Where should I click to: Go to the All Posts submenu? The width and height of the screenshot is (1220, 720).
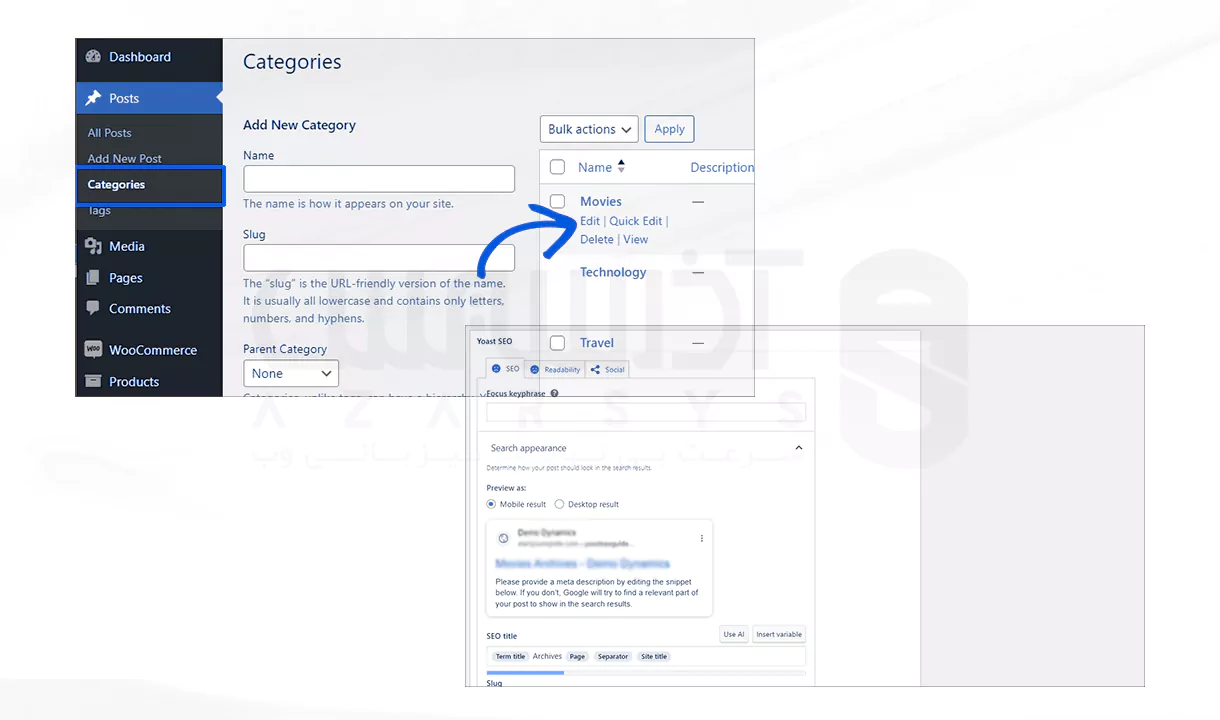109,133
